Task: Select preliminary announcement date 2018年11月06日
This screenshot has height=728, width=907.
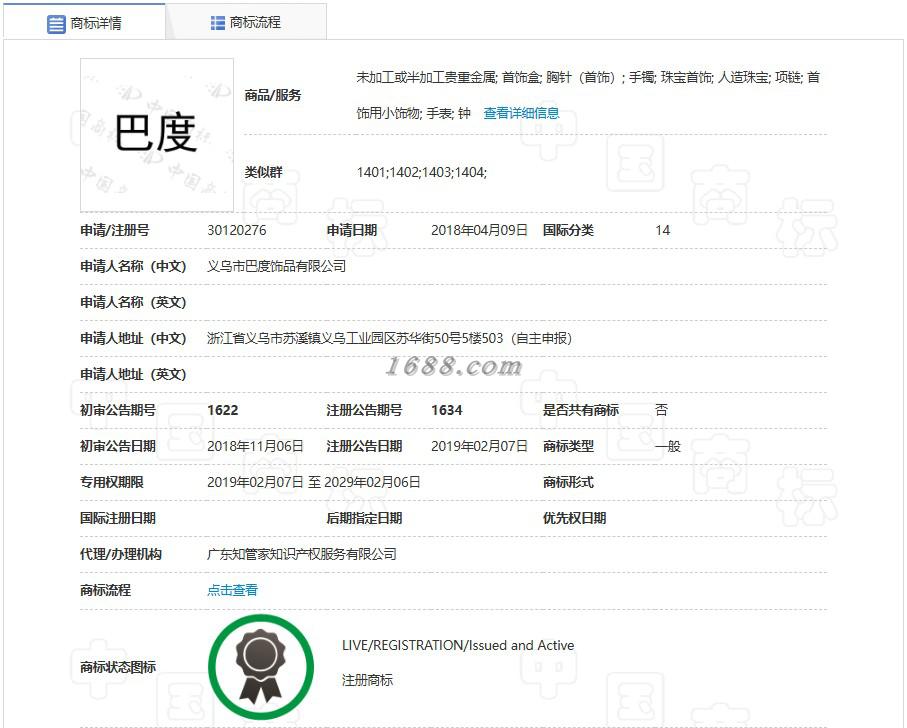Action: [x=255, y=446]
